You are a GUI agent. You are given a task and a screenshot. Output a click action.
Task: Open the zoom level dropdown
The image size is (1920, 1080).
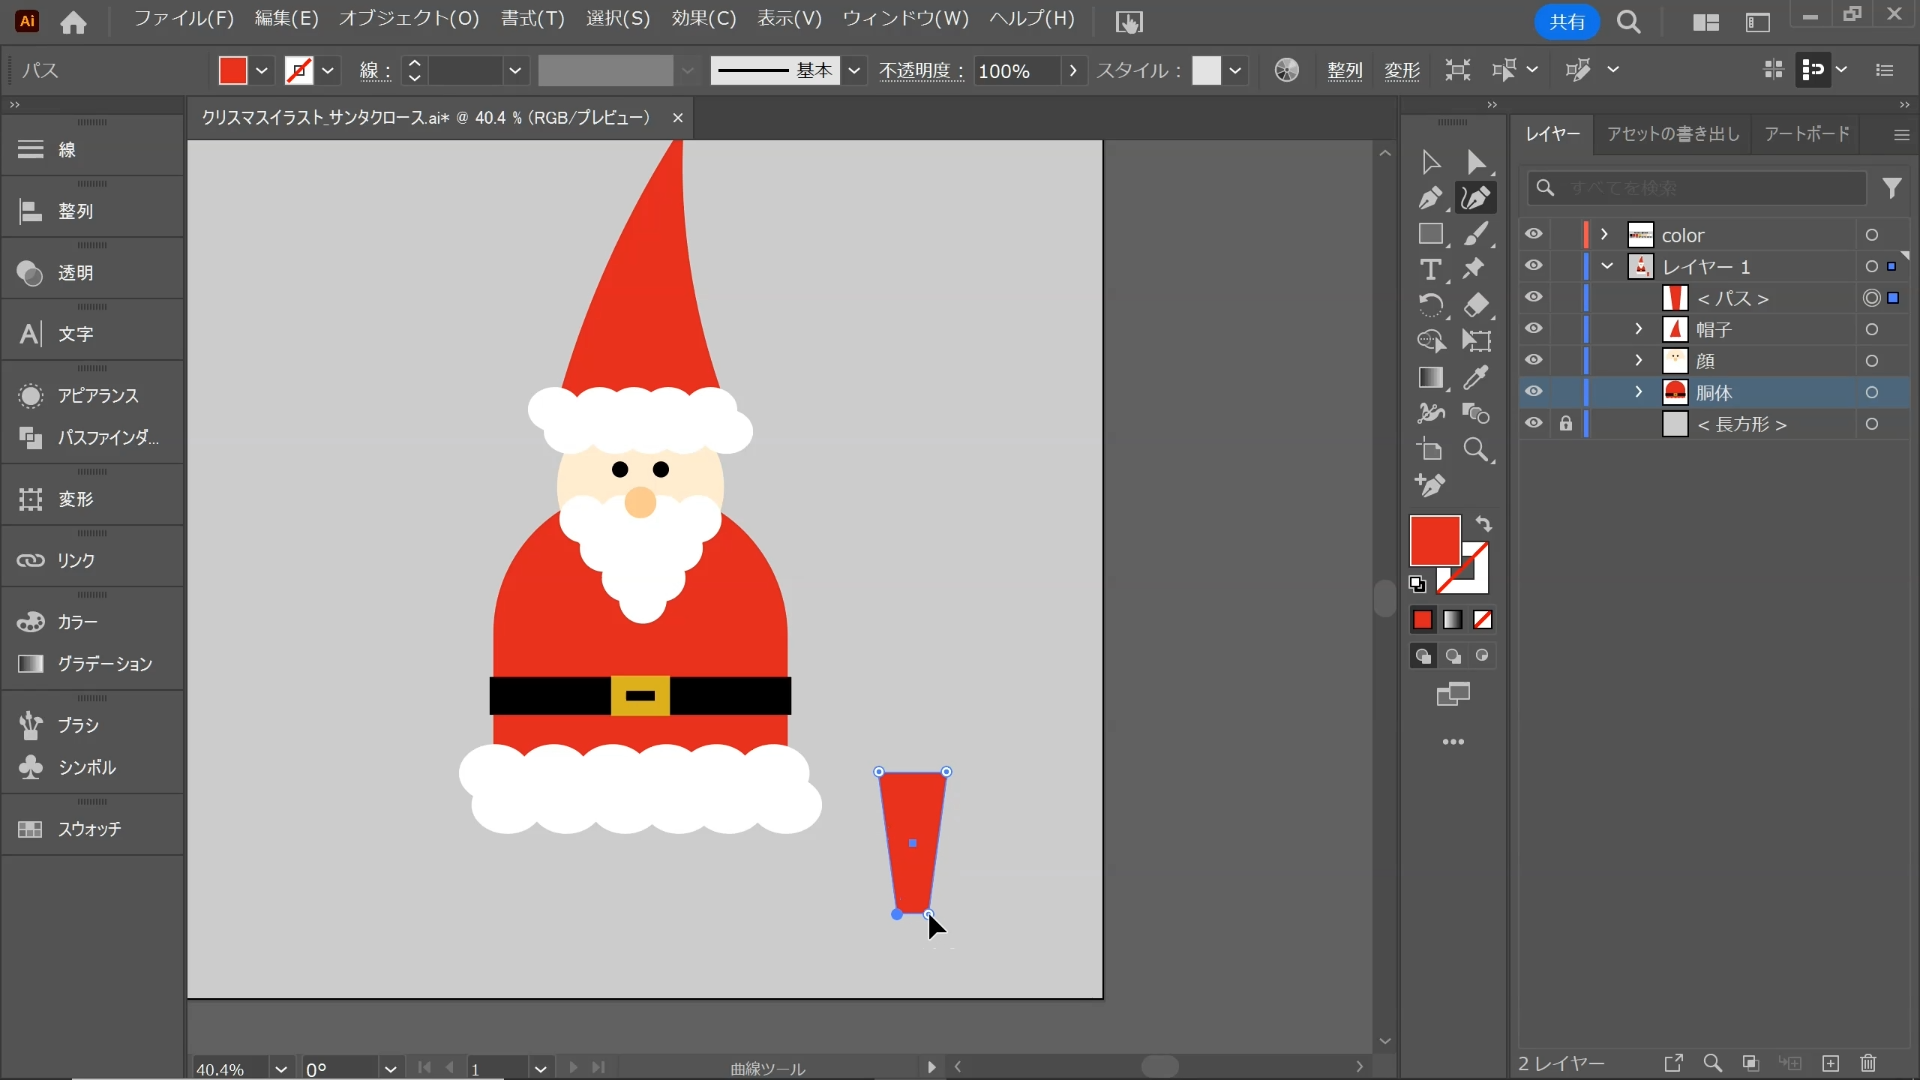point(281,1069)
